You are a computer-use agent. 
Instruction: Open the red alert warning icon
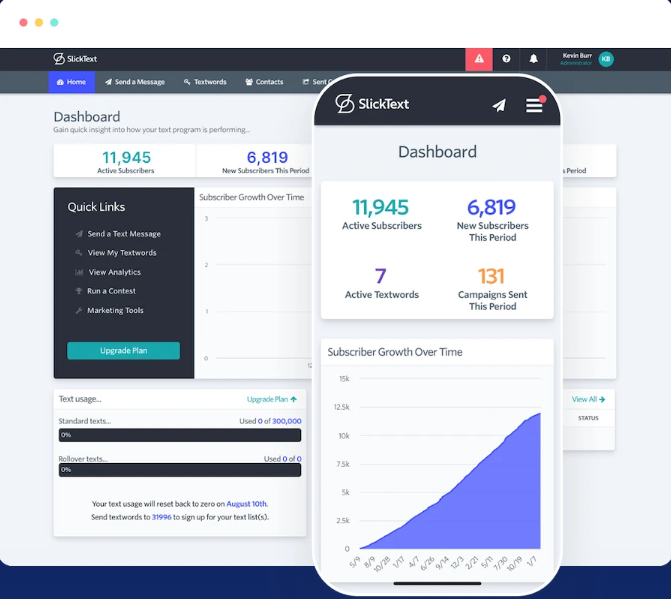pos(479,59)
